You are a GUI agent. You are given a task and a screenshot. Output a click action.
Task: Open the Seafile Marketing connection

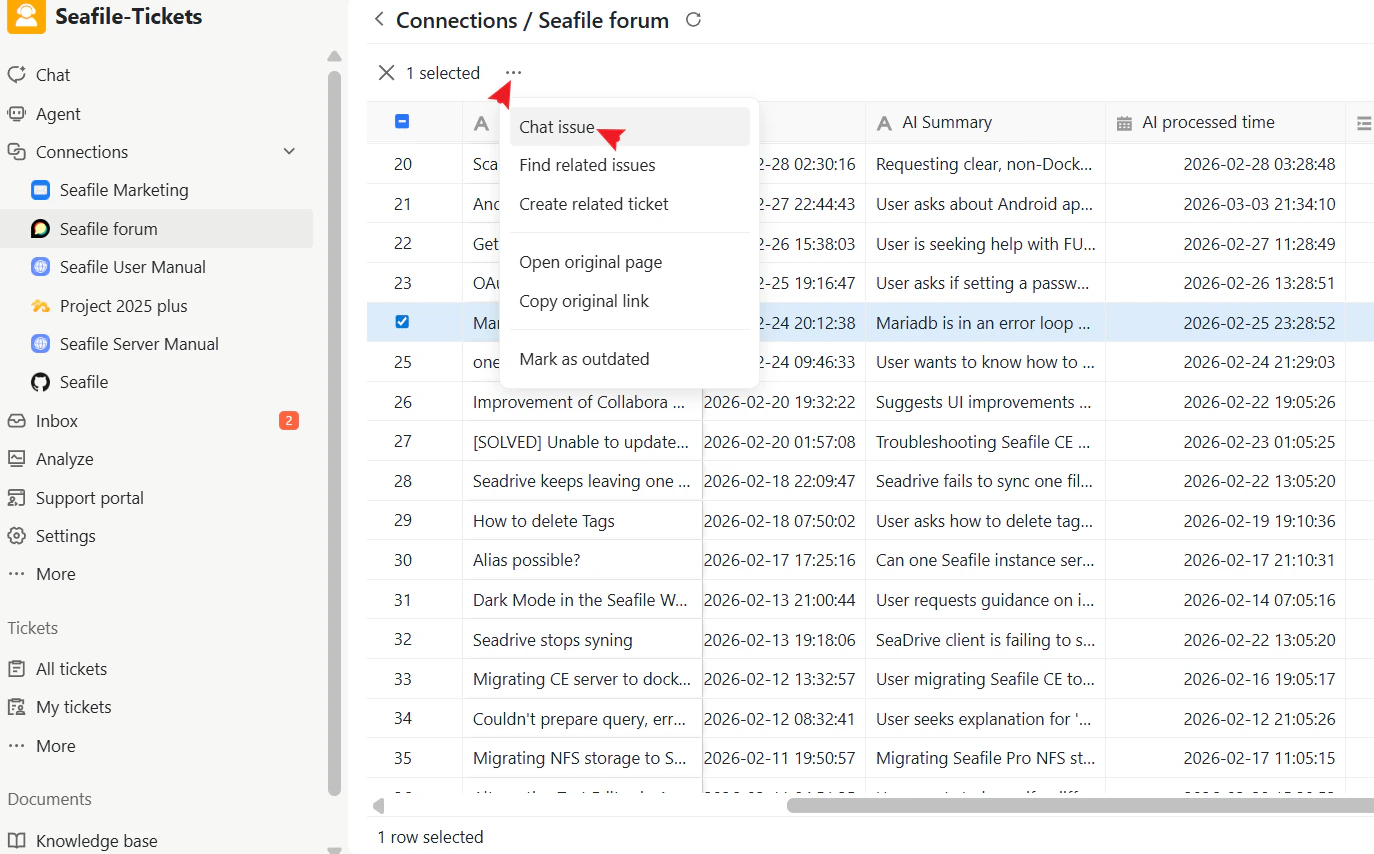pyautogui.click(x=124, y=190)
